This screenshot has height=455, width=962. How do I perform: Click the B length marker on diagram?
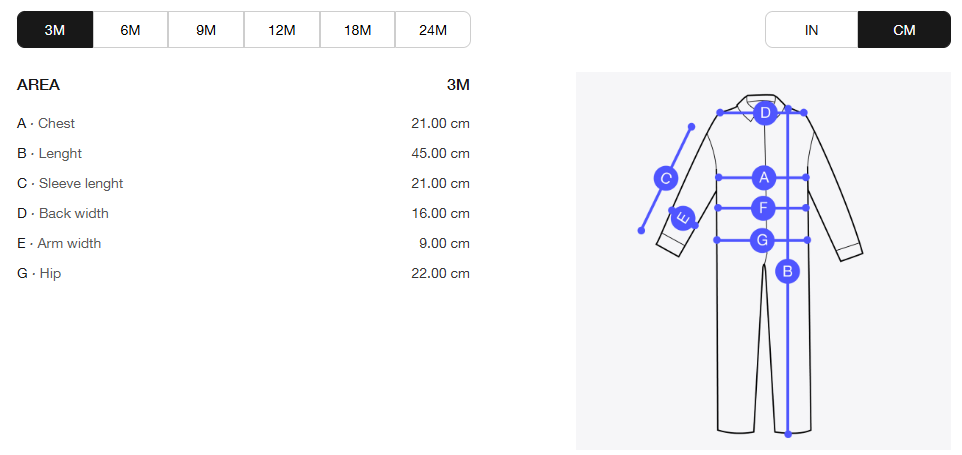[788, 270]
